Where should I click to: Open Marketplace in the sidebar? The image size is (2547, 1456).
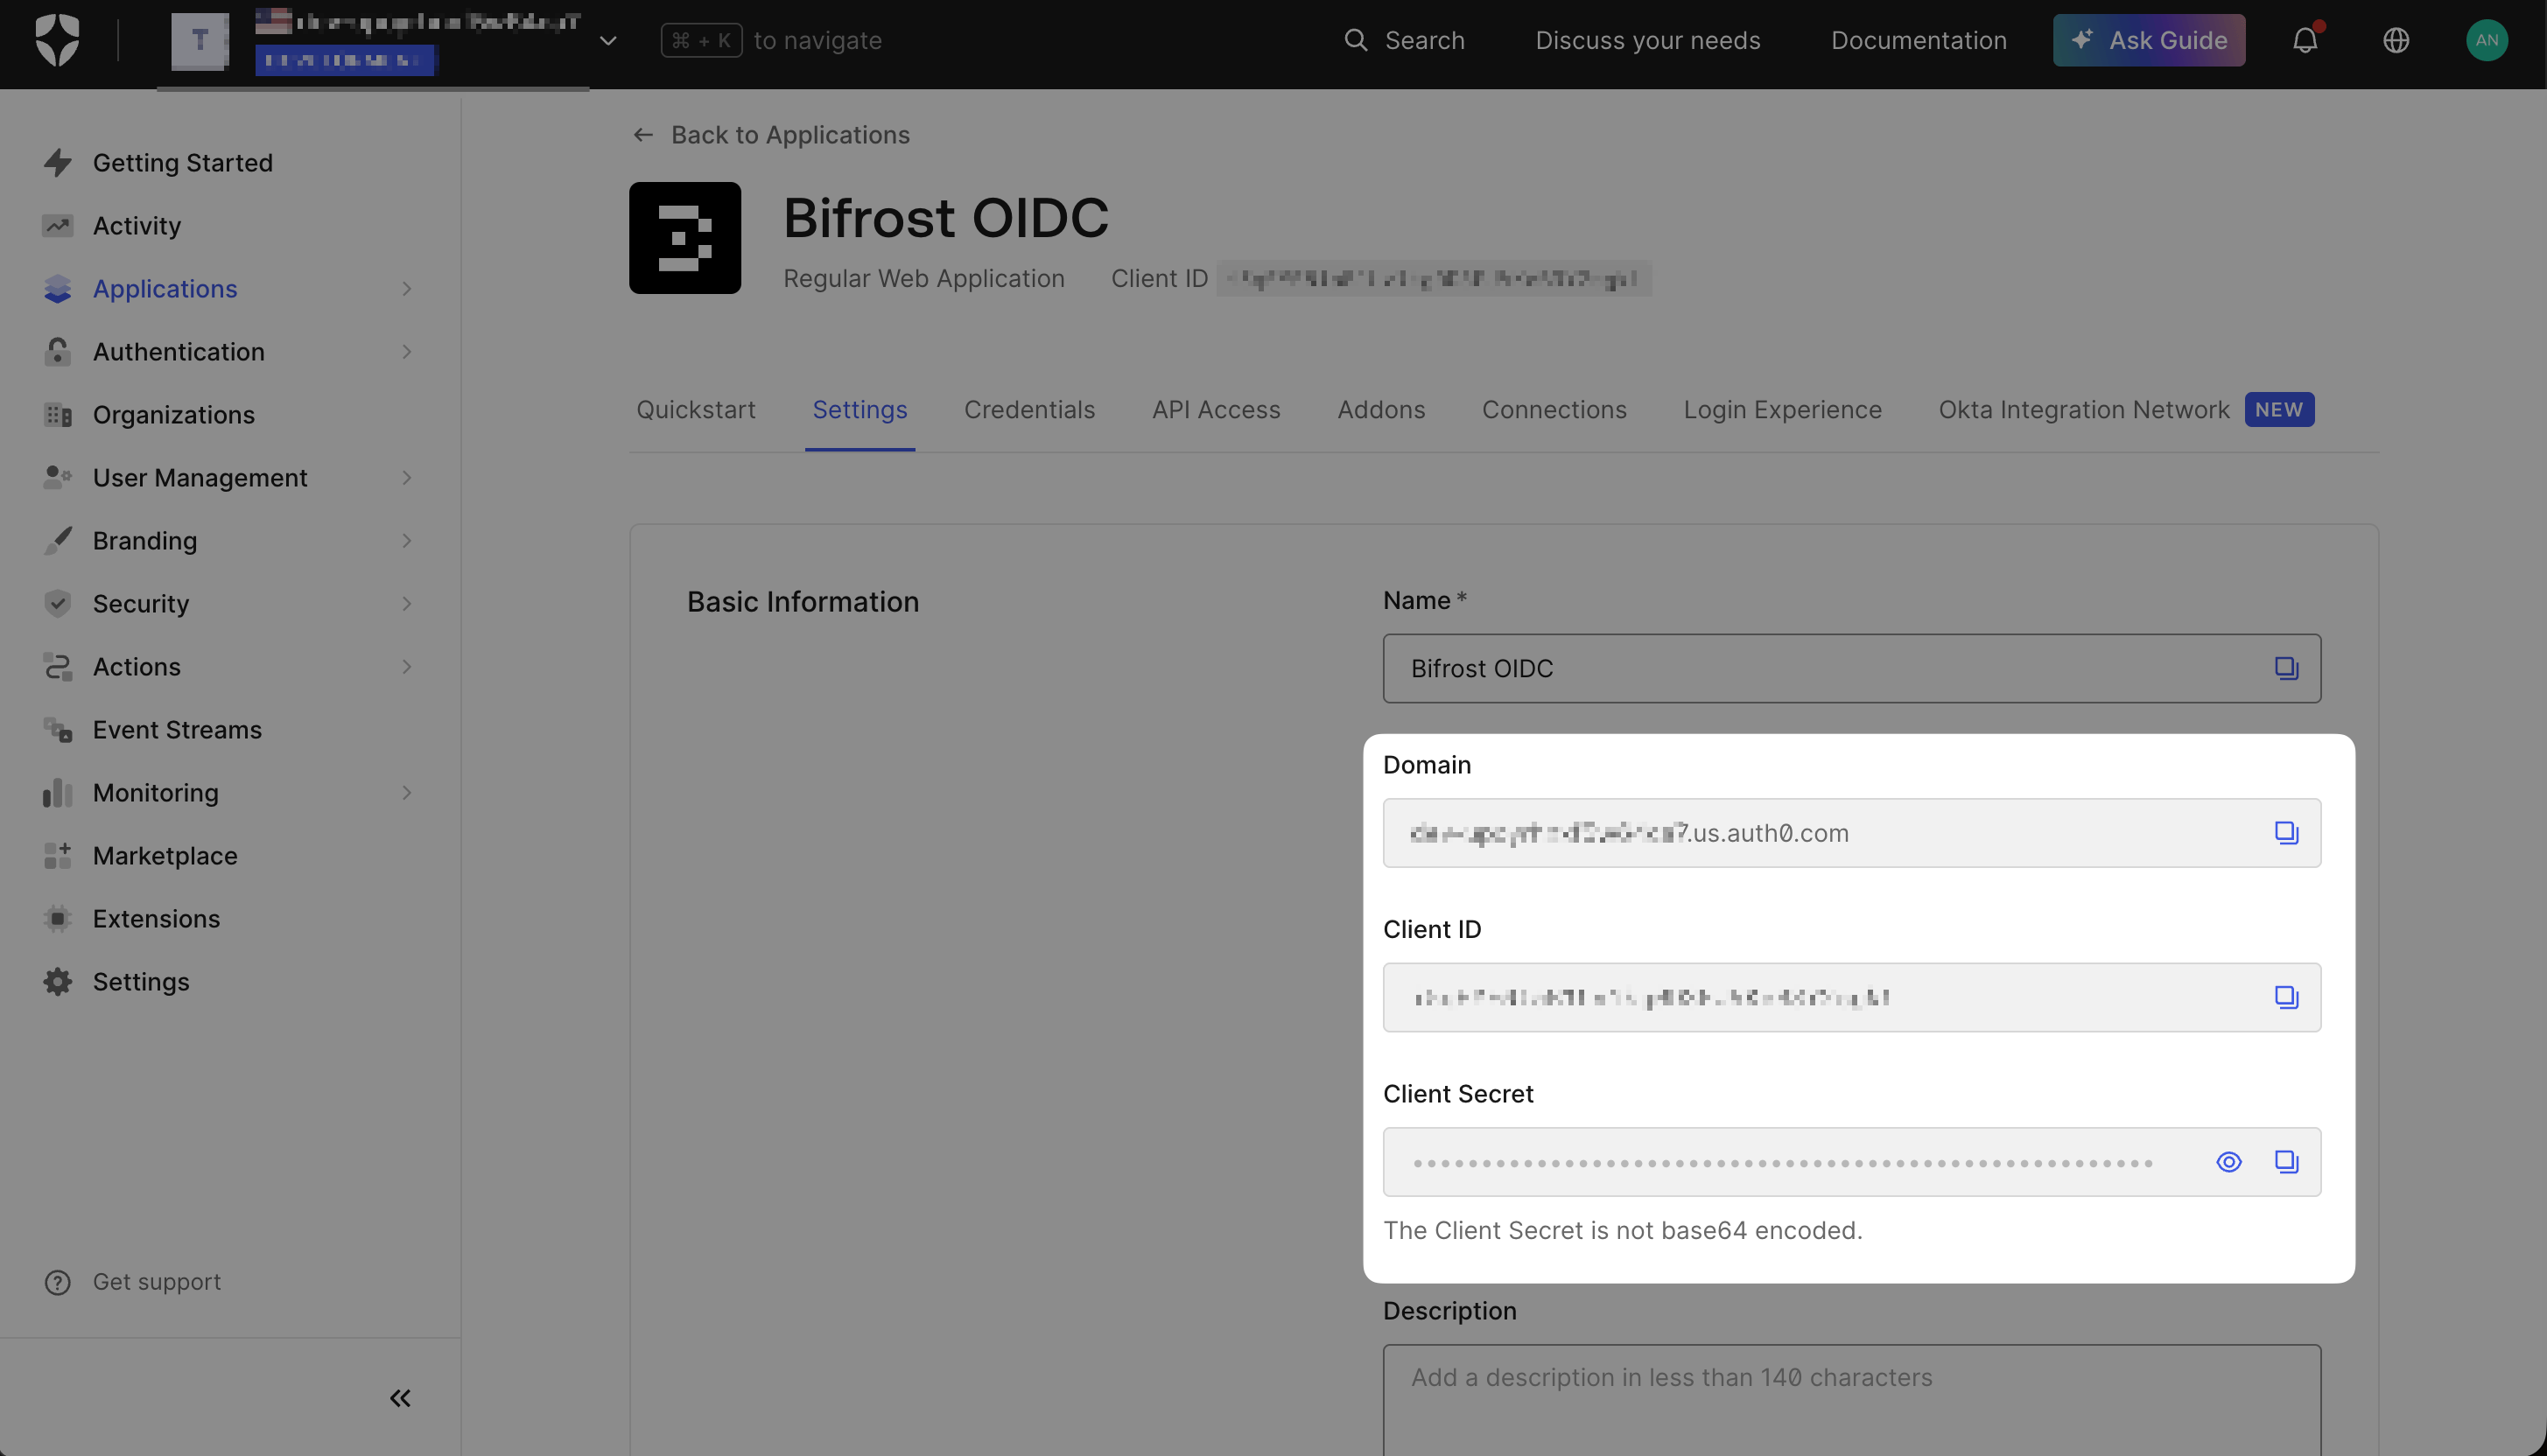pos(165,855)
